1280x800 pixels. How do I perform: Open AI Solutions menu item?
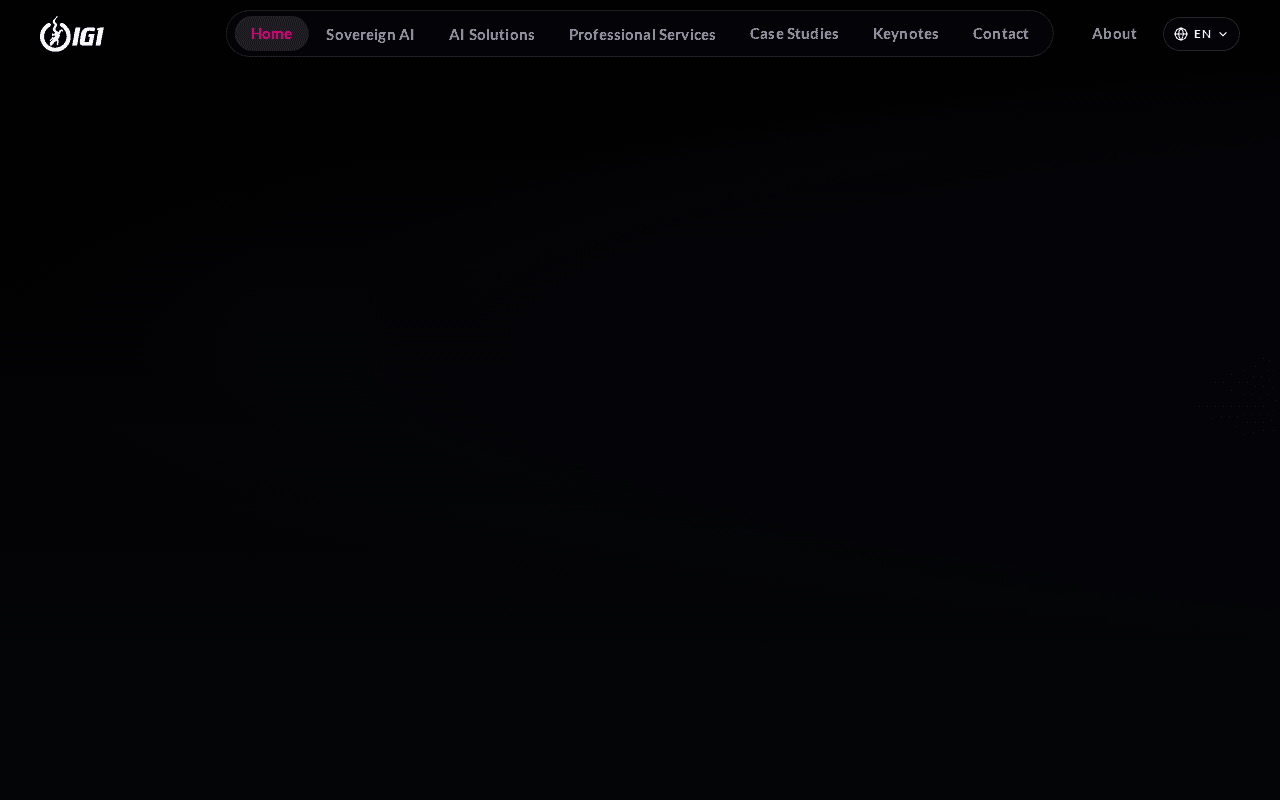pos(492,34)
